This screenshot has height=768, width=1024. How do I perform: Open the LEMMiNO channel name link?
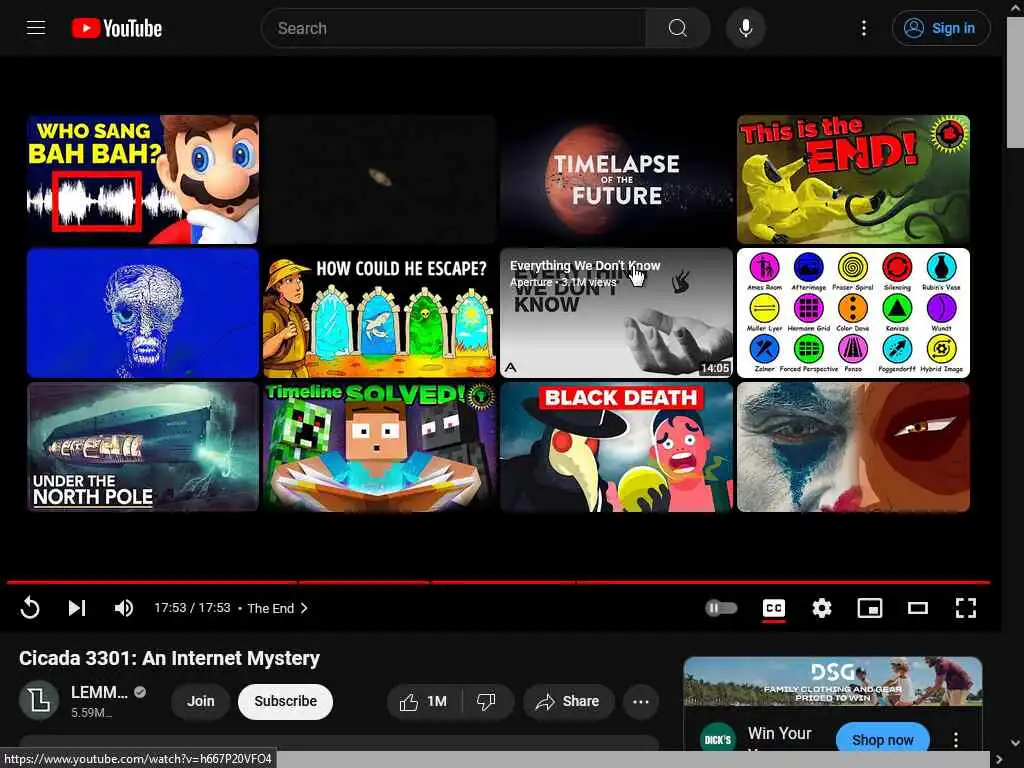point(99,692)
